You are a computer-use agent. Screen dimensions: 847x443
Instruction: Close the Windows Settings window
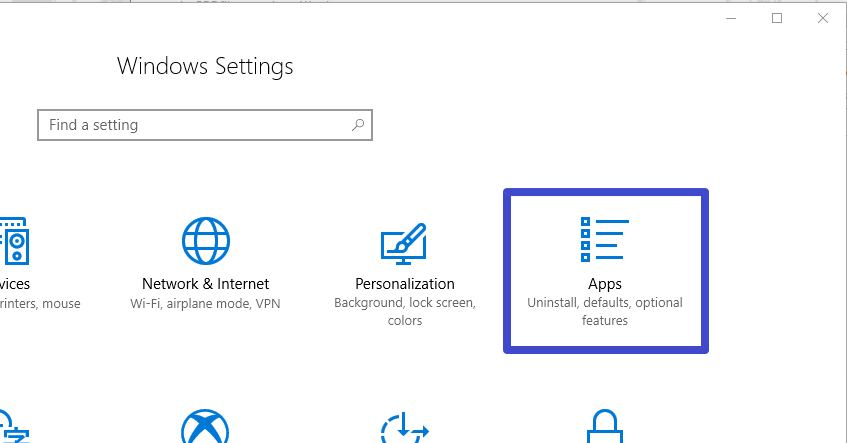823,18
